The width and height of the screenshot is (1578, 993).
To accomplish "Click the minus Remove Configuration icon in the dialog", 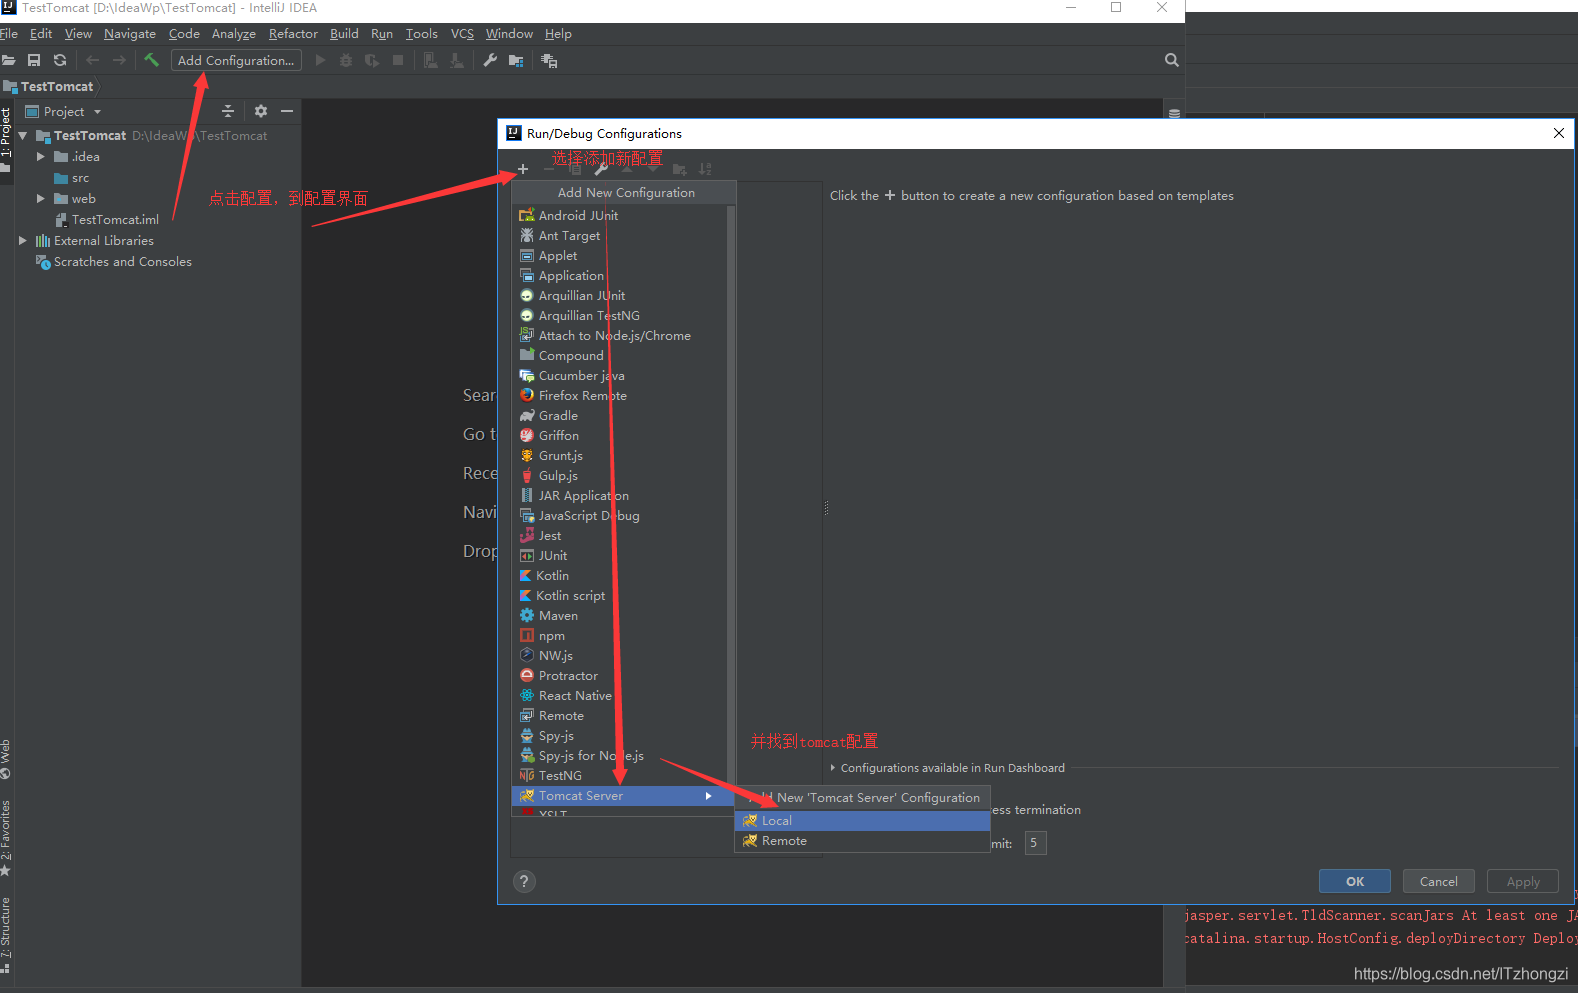I will click(x=549, y=169).
